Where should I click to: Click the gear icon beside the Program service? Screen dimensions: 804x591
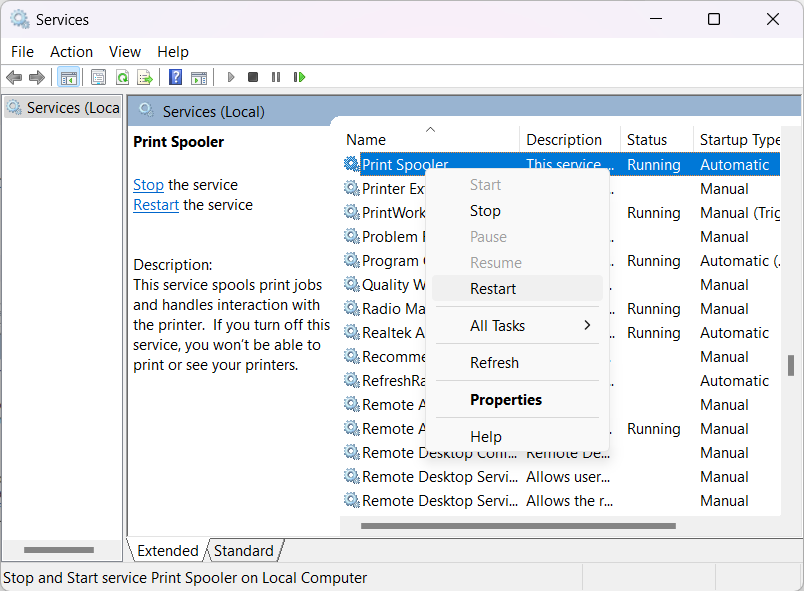(351, 260)
